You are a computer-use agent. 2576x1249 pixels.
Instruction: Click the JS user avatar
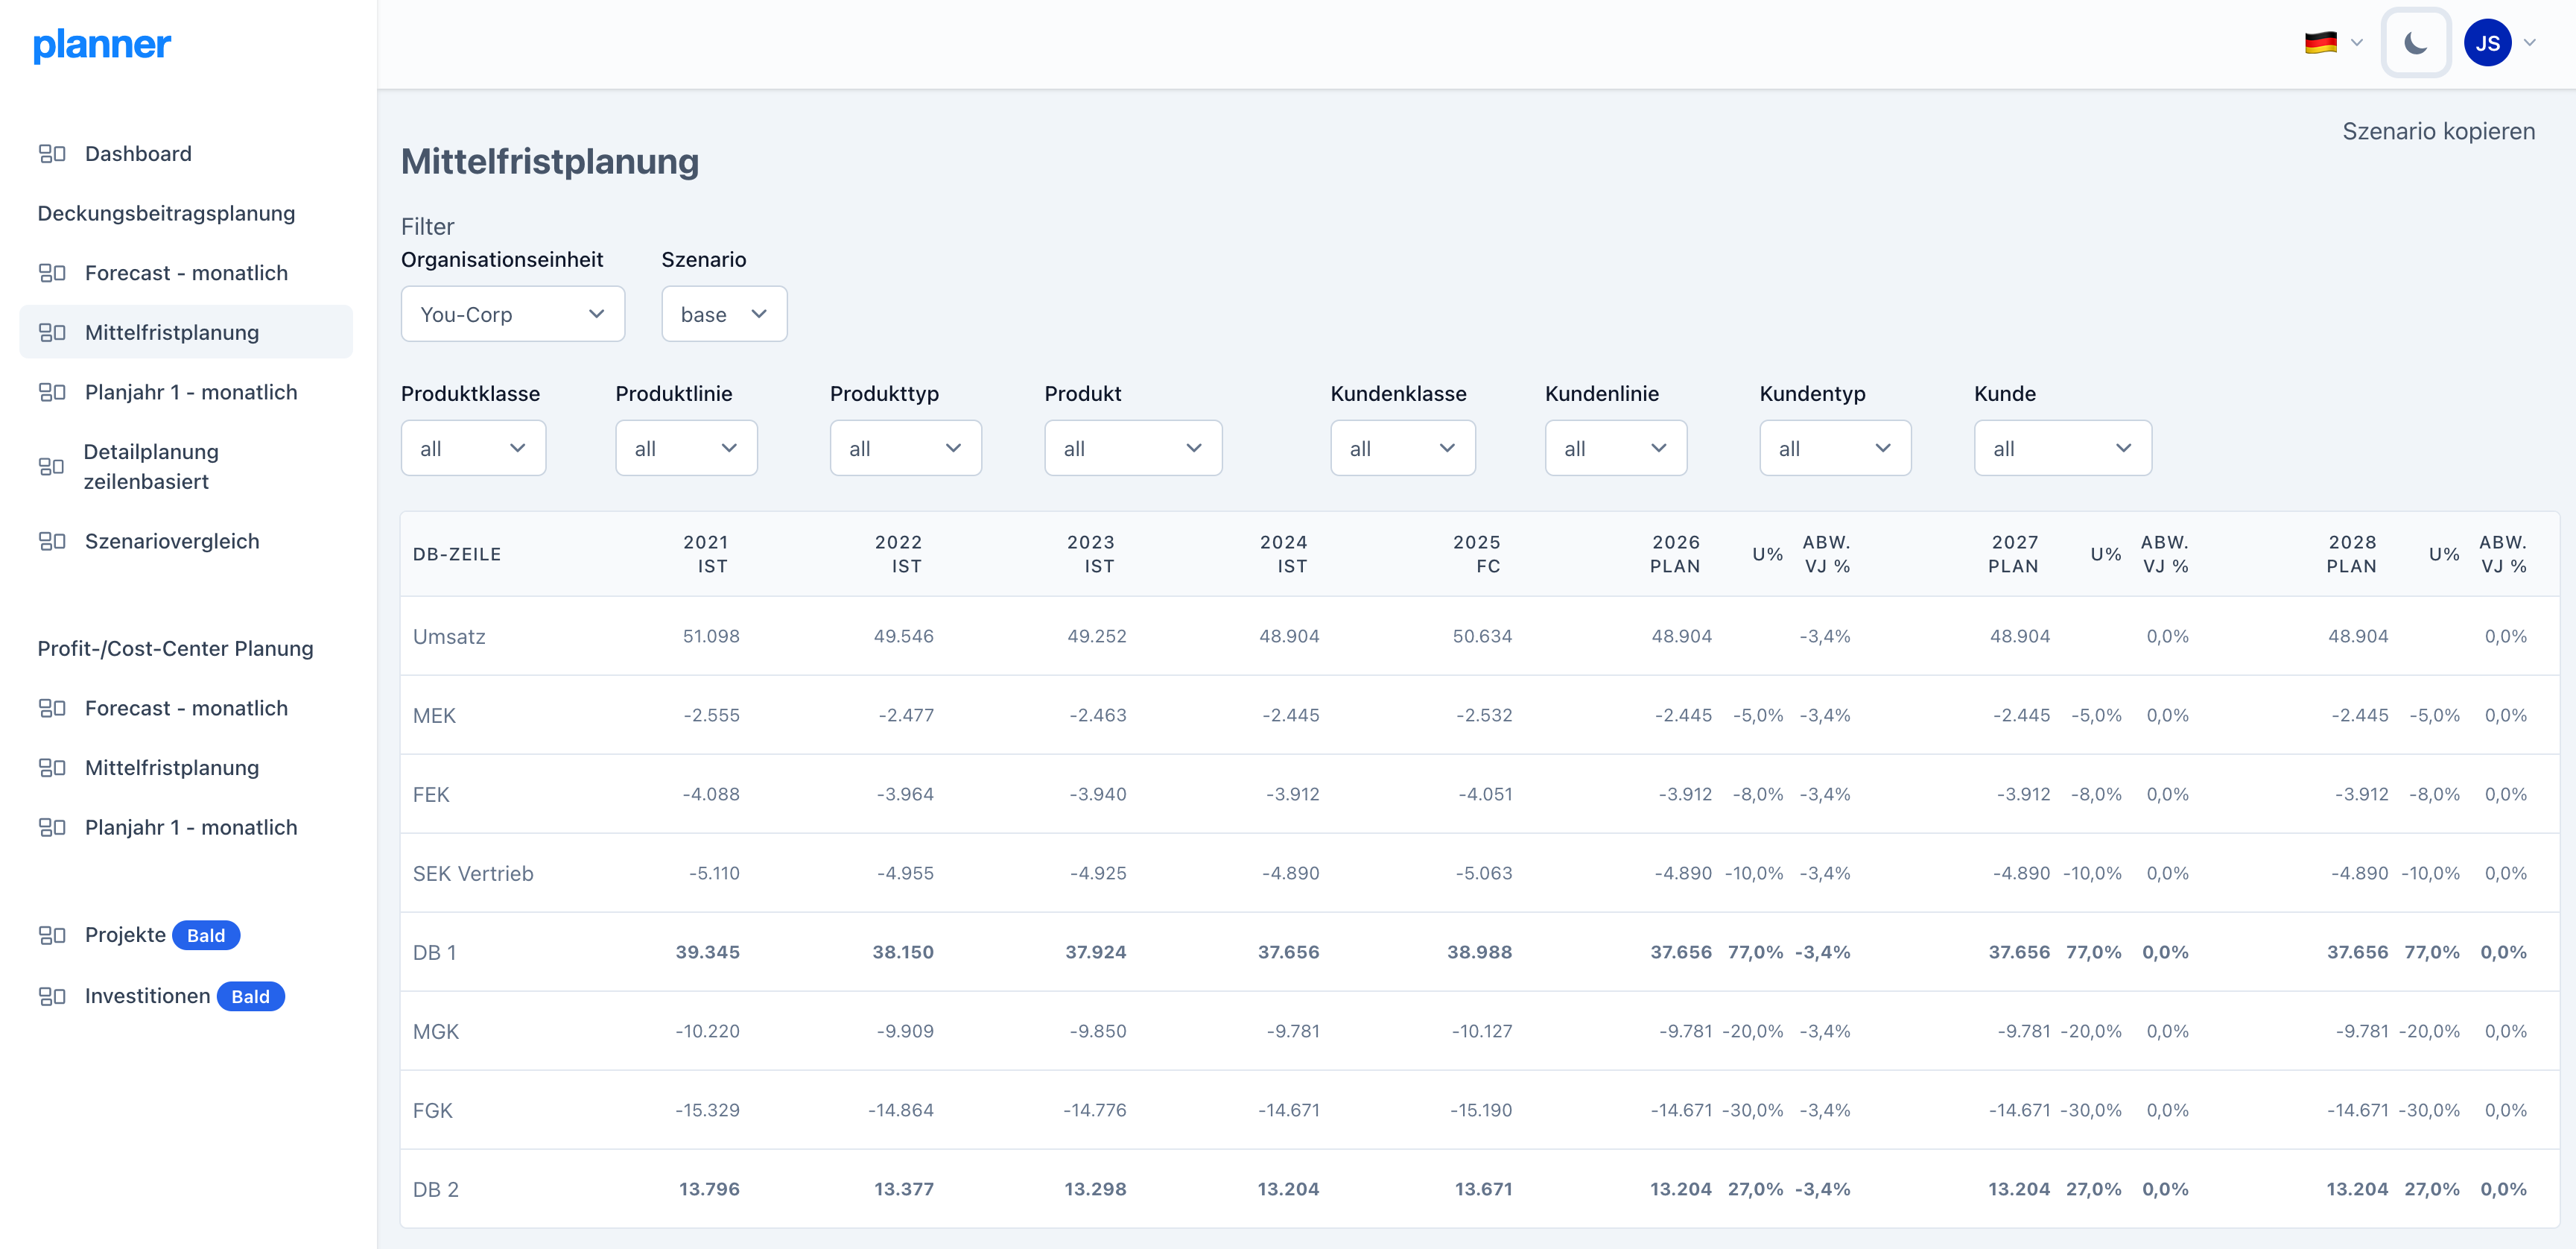(2487, 43)
